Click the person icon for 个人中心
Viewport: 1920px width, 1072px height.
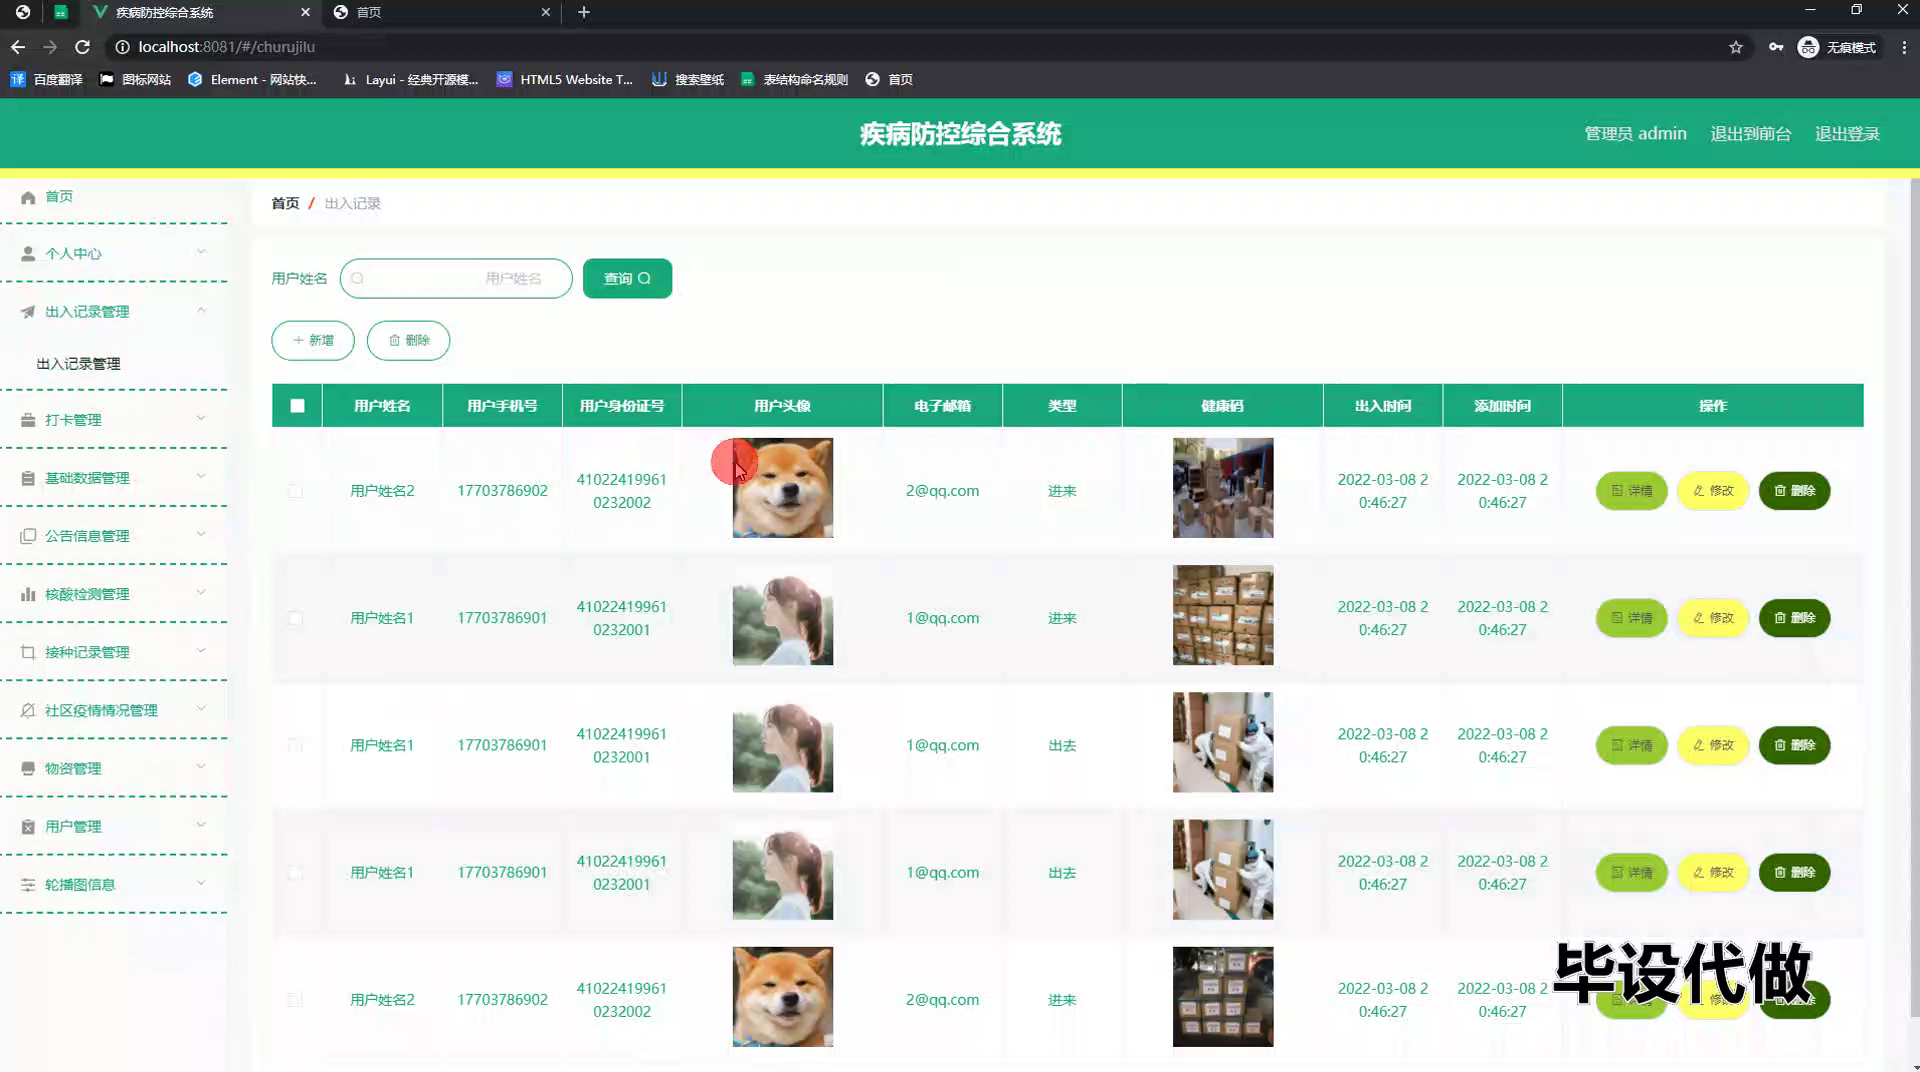28,254
